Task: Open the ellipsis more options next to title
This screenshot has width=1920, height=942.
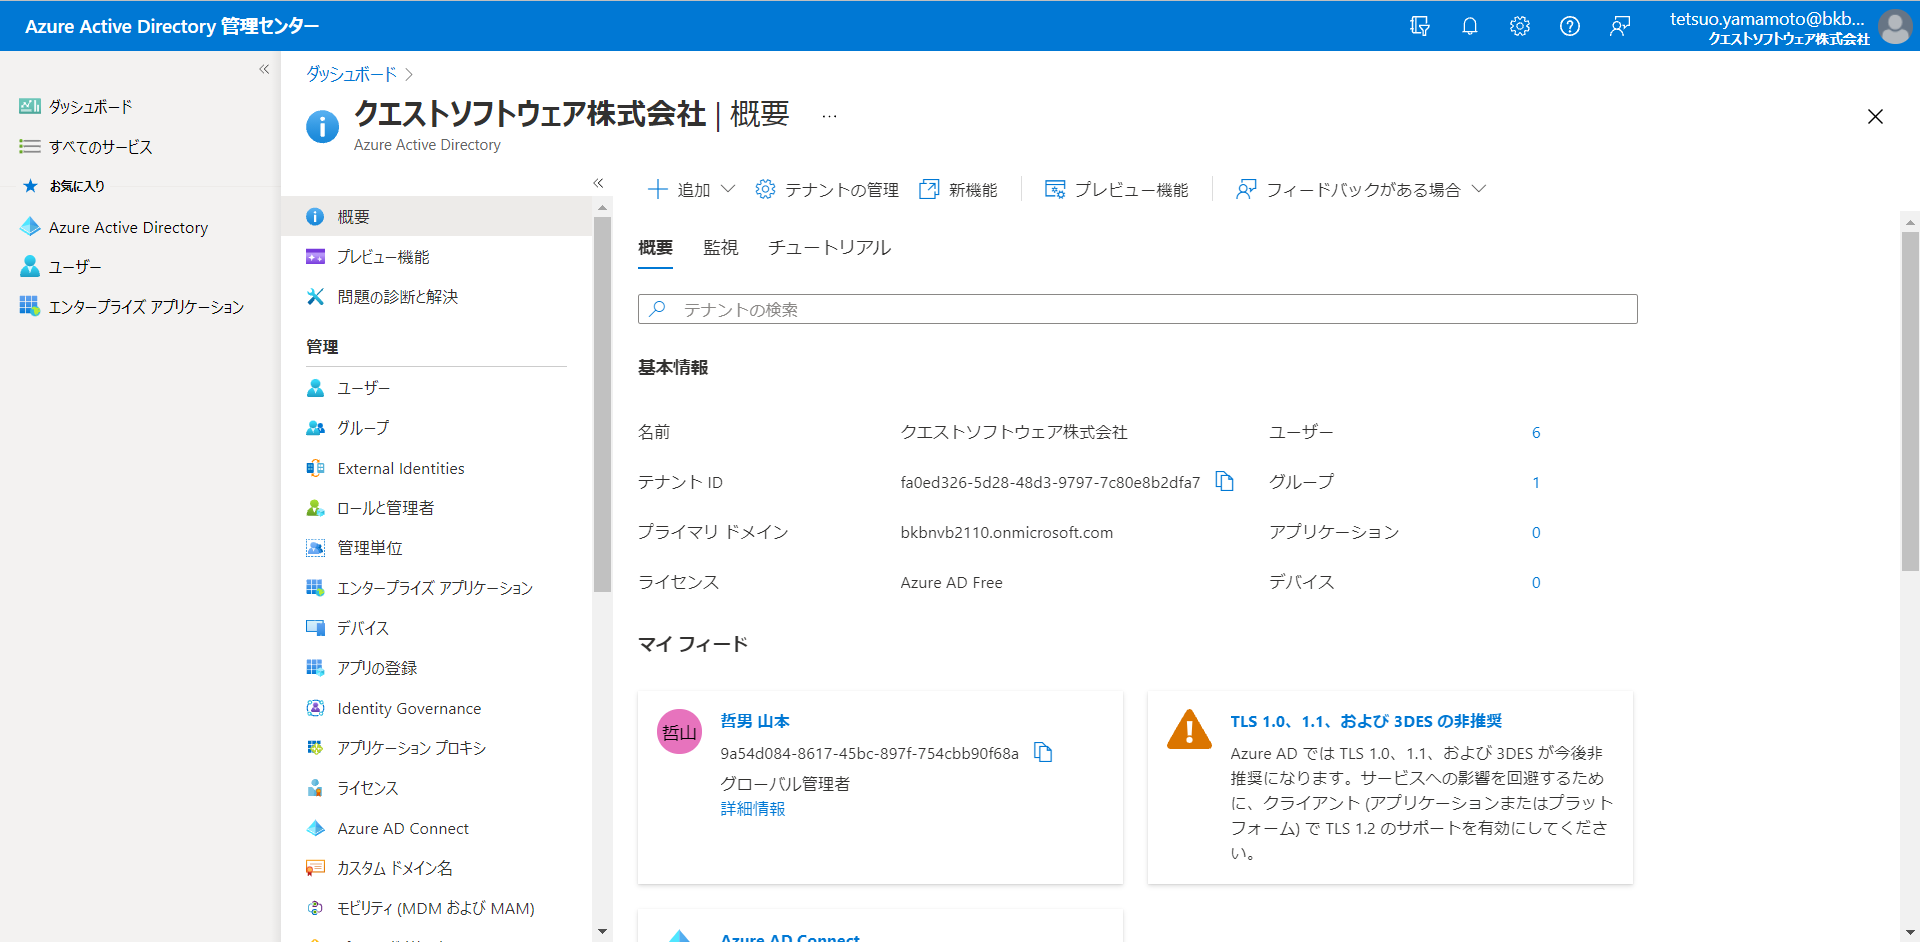Action: 829,116
